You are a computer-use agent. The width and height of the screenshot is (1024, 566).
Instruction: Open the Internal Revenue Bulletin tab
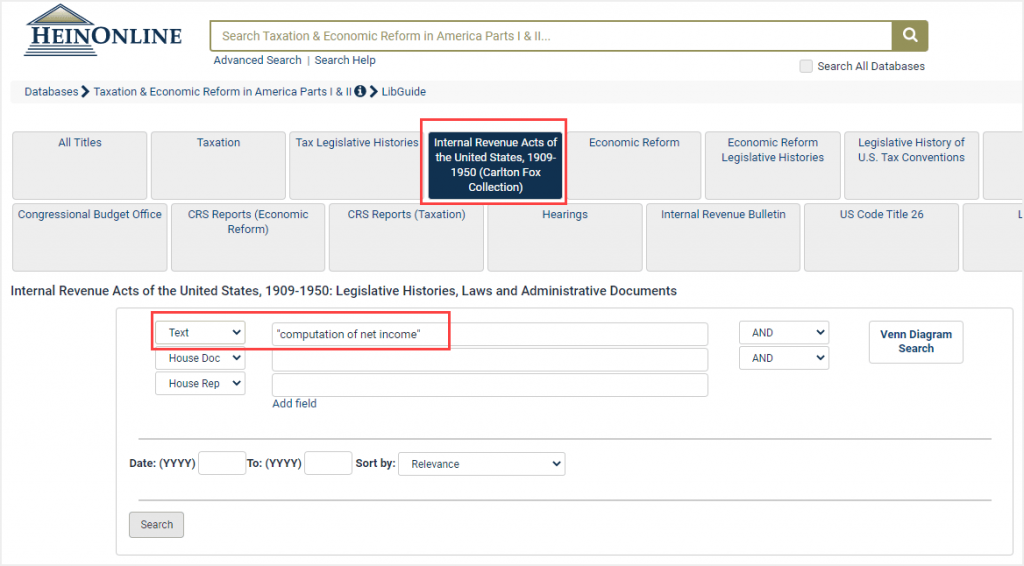[723, 237]
